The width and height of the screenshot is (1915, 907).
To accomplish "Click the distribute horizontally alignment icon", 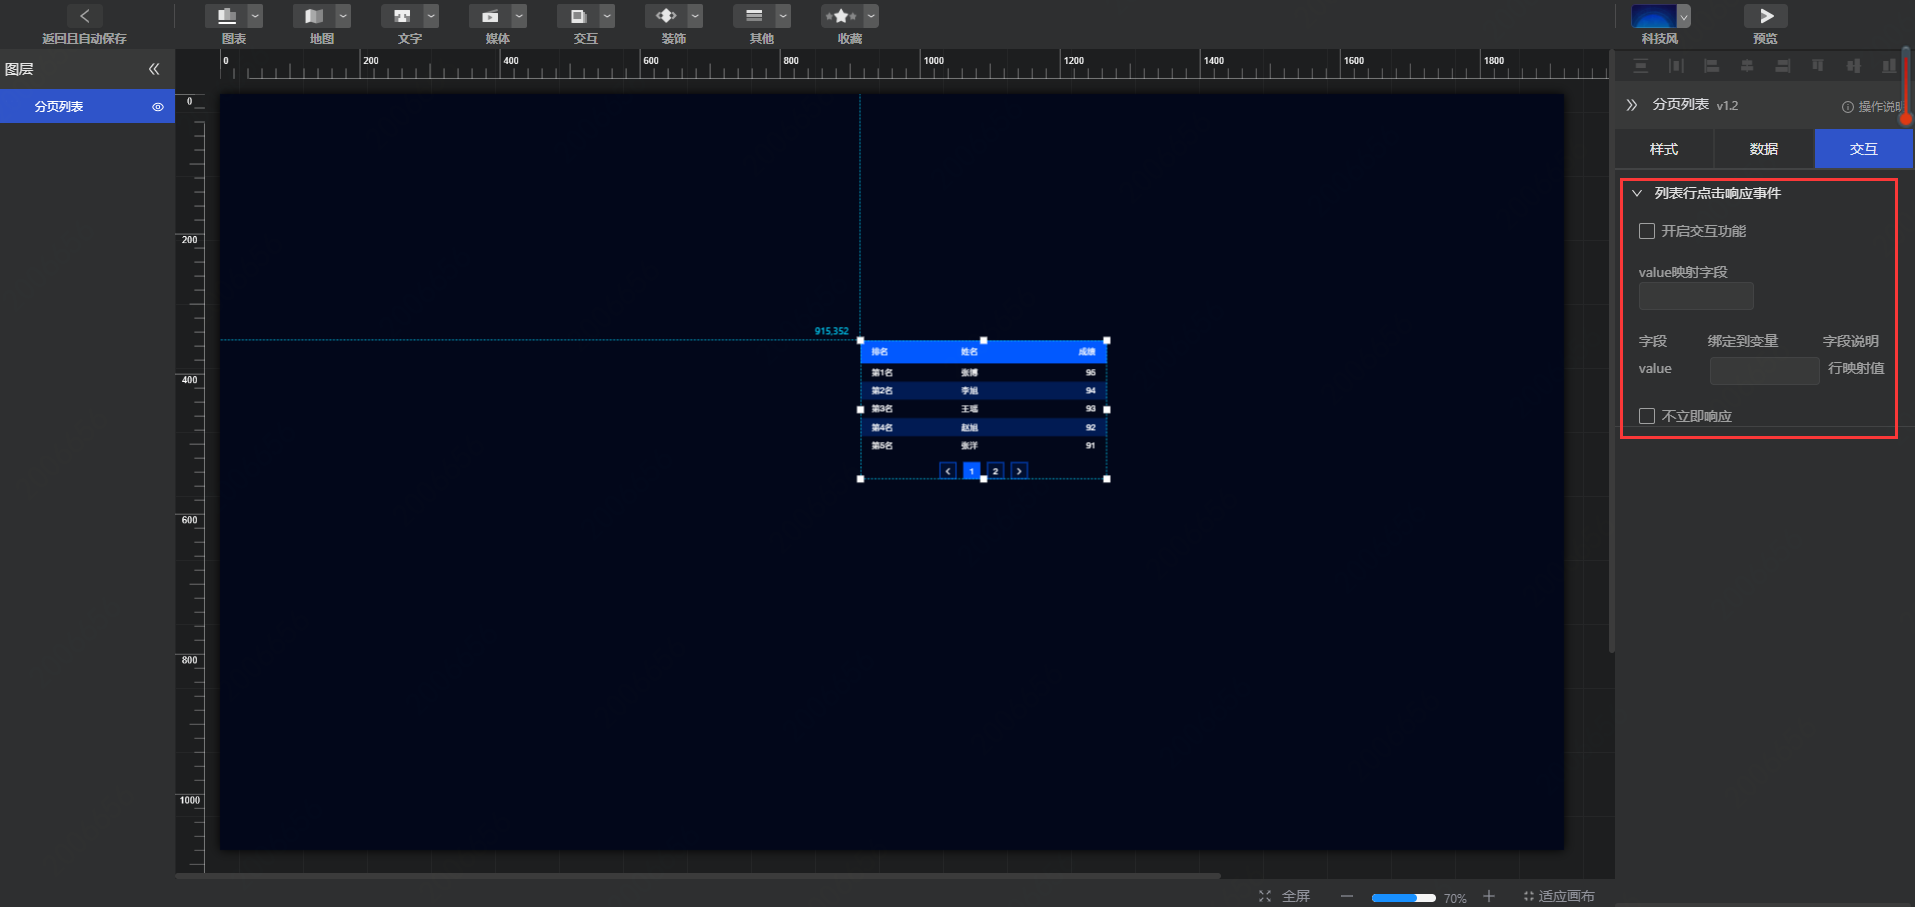I will coord(1676,66).
